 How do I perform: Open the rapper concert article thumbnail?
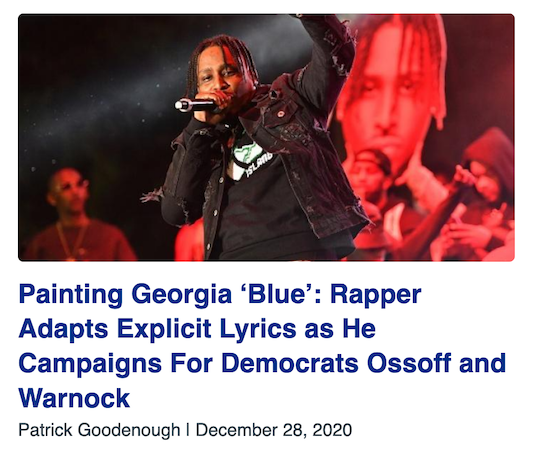266,138
